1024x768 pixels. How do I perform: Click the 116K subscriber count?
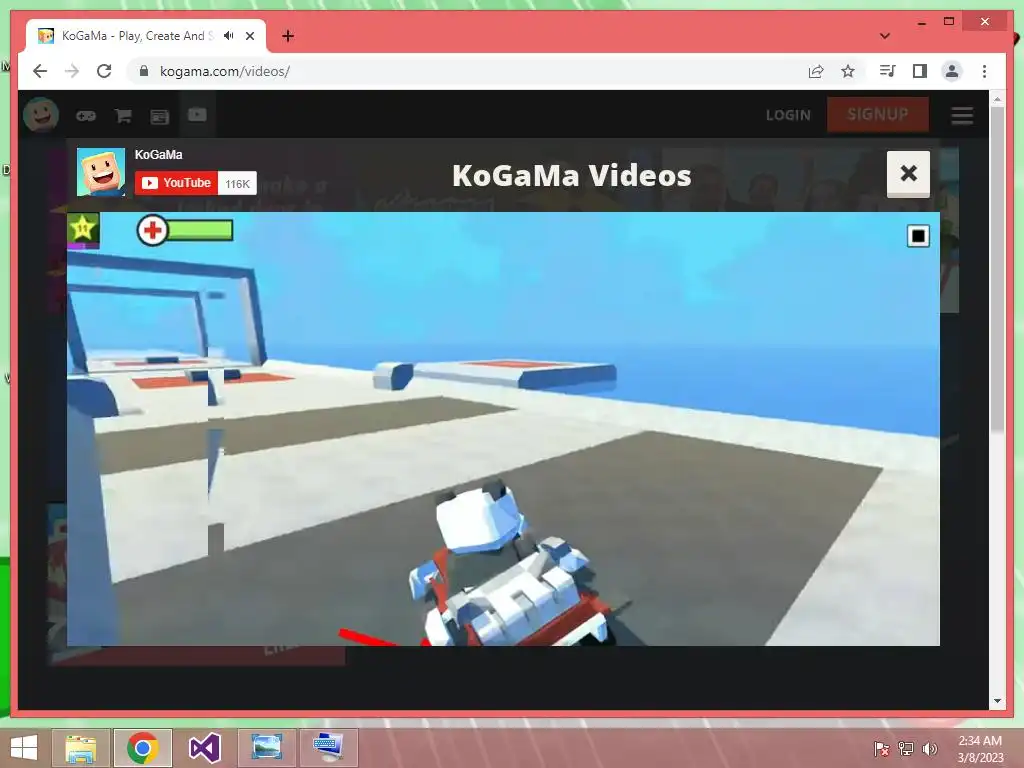tap(237, 184)
